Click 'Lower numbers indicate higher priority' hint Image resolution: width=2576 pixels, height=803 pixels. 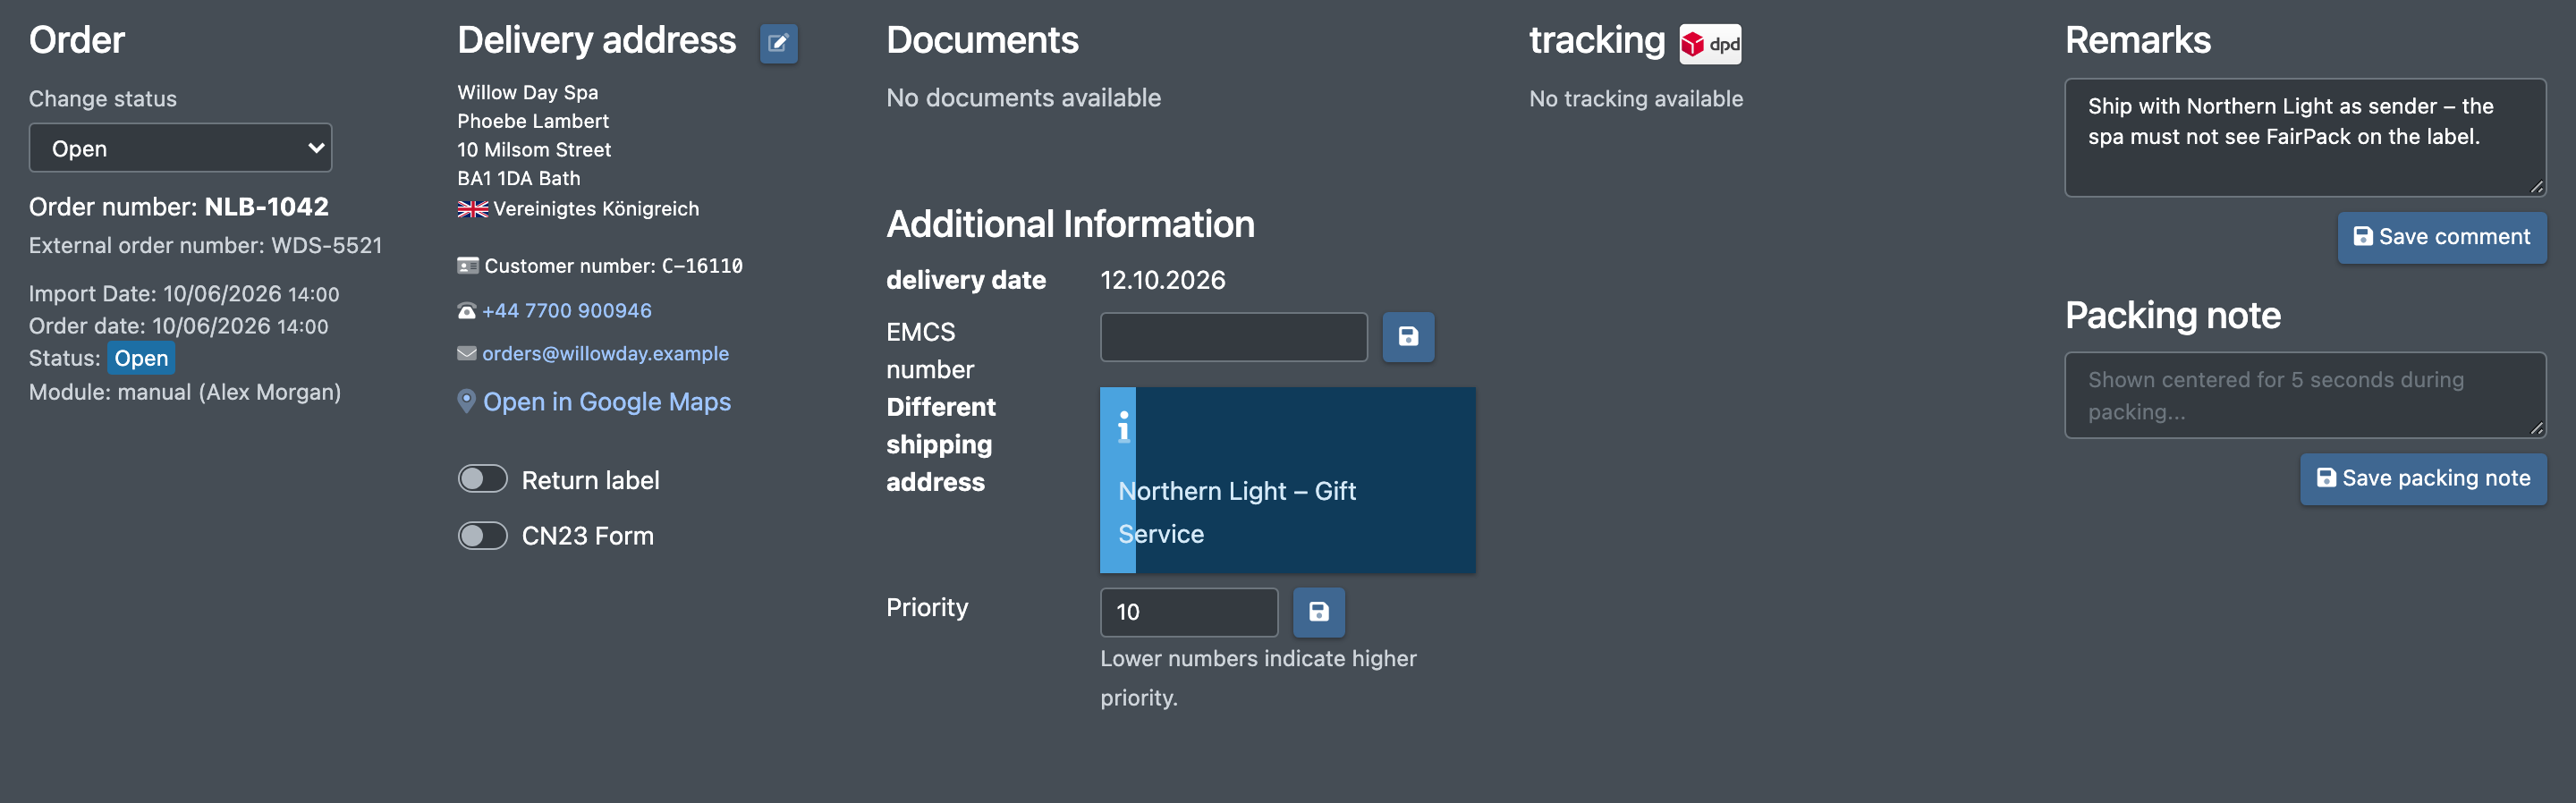pyautogui.click(x=1258, y=678)
